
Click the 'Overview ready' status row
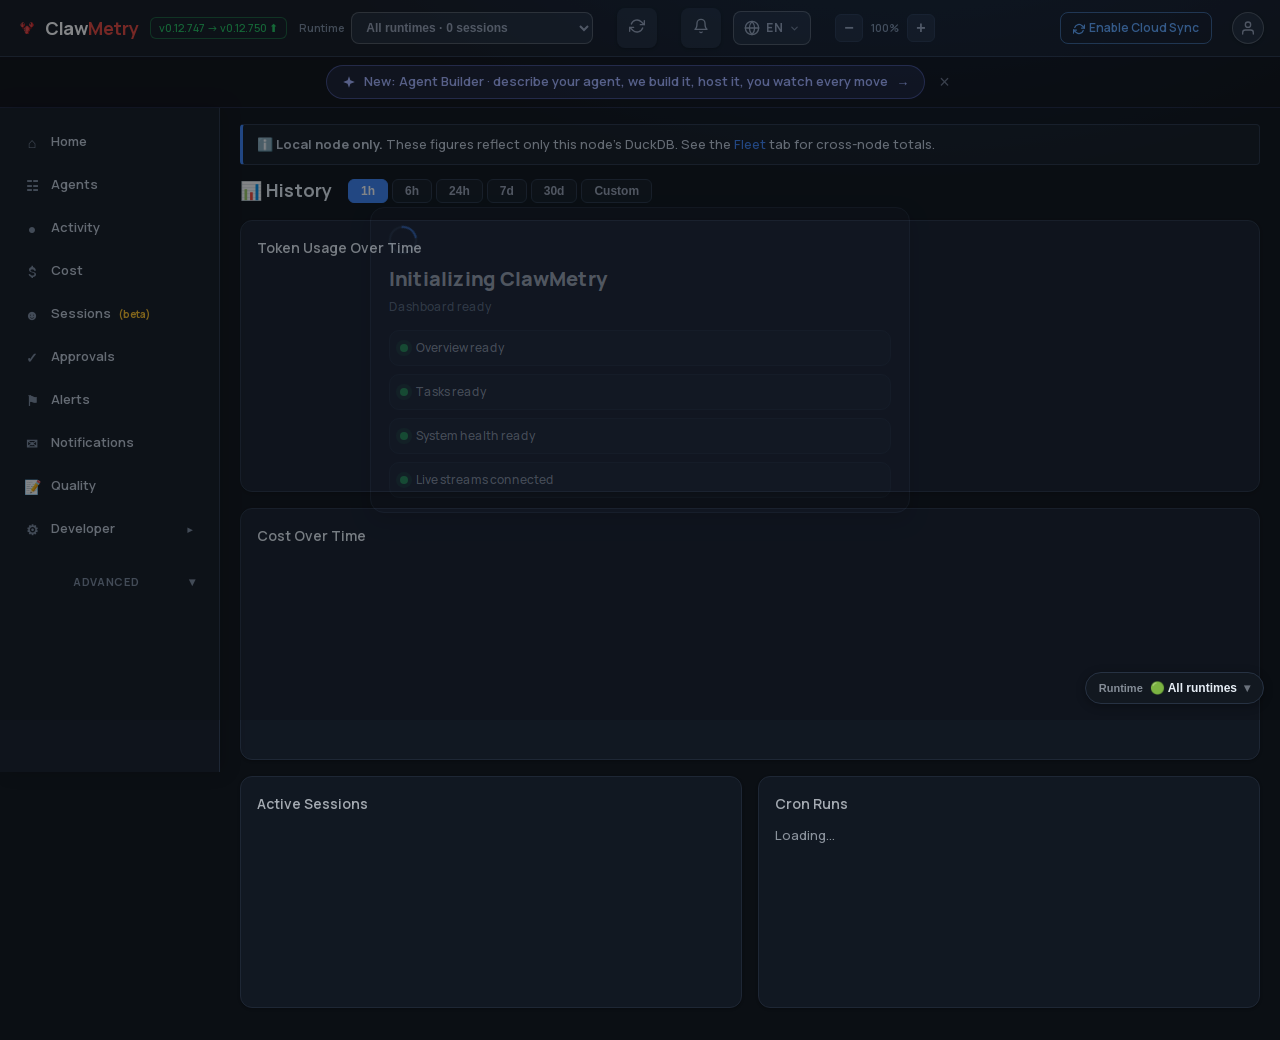pyautogui.click(x=640, y=348)
